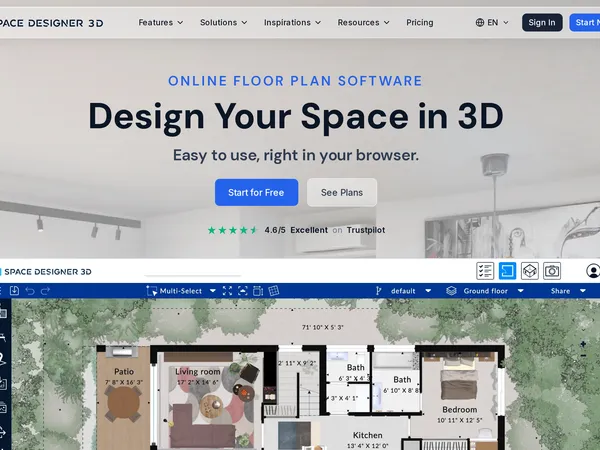Open the Features menu
This screenshot has height=450, width=600.
tap(161, 23)
